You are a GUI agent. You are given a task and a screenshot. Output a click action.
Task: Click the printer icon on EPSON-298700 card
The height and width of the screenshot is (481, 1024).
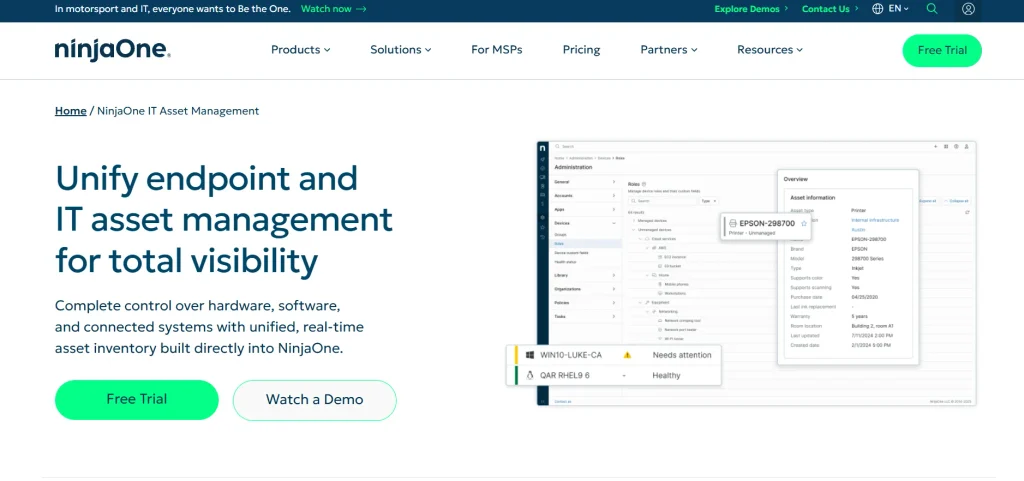[x=733, y=223]
